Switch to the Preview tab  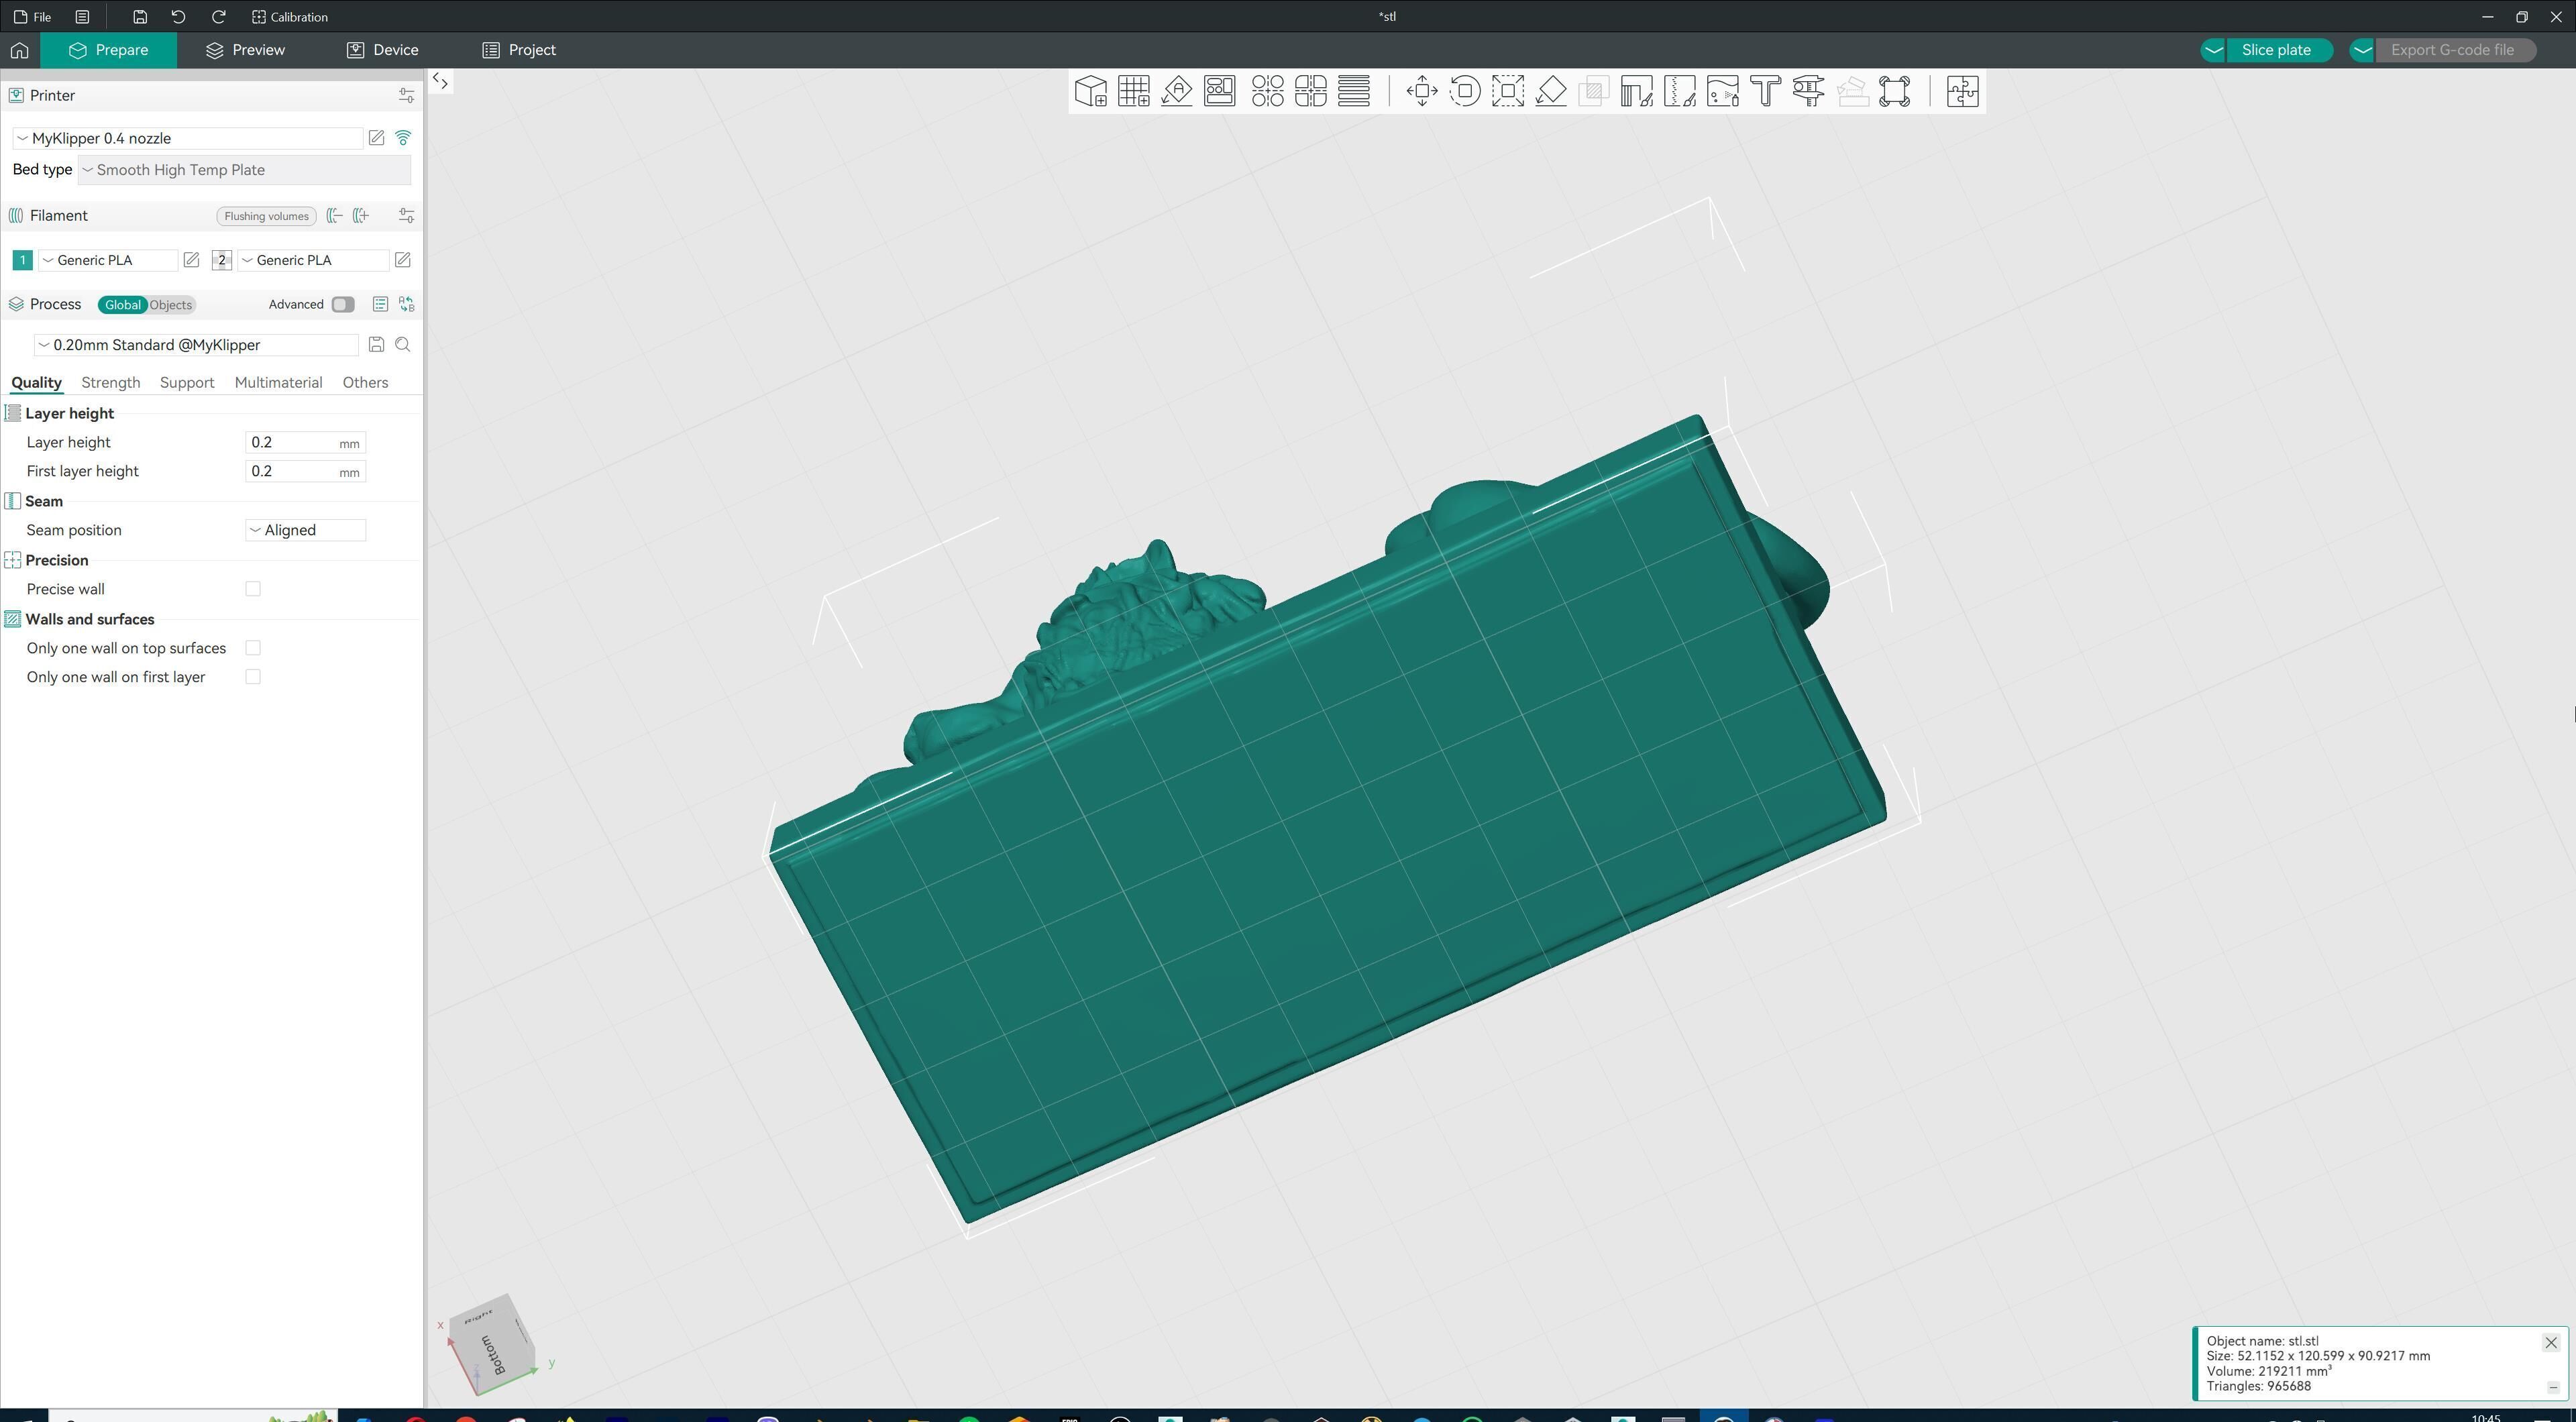click(x=245, y=50)
